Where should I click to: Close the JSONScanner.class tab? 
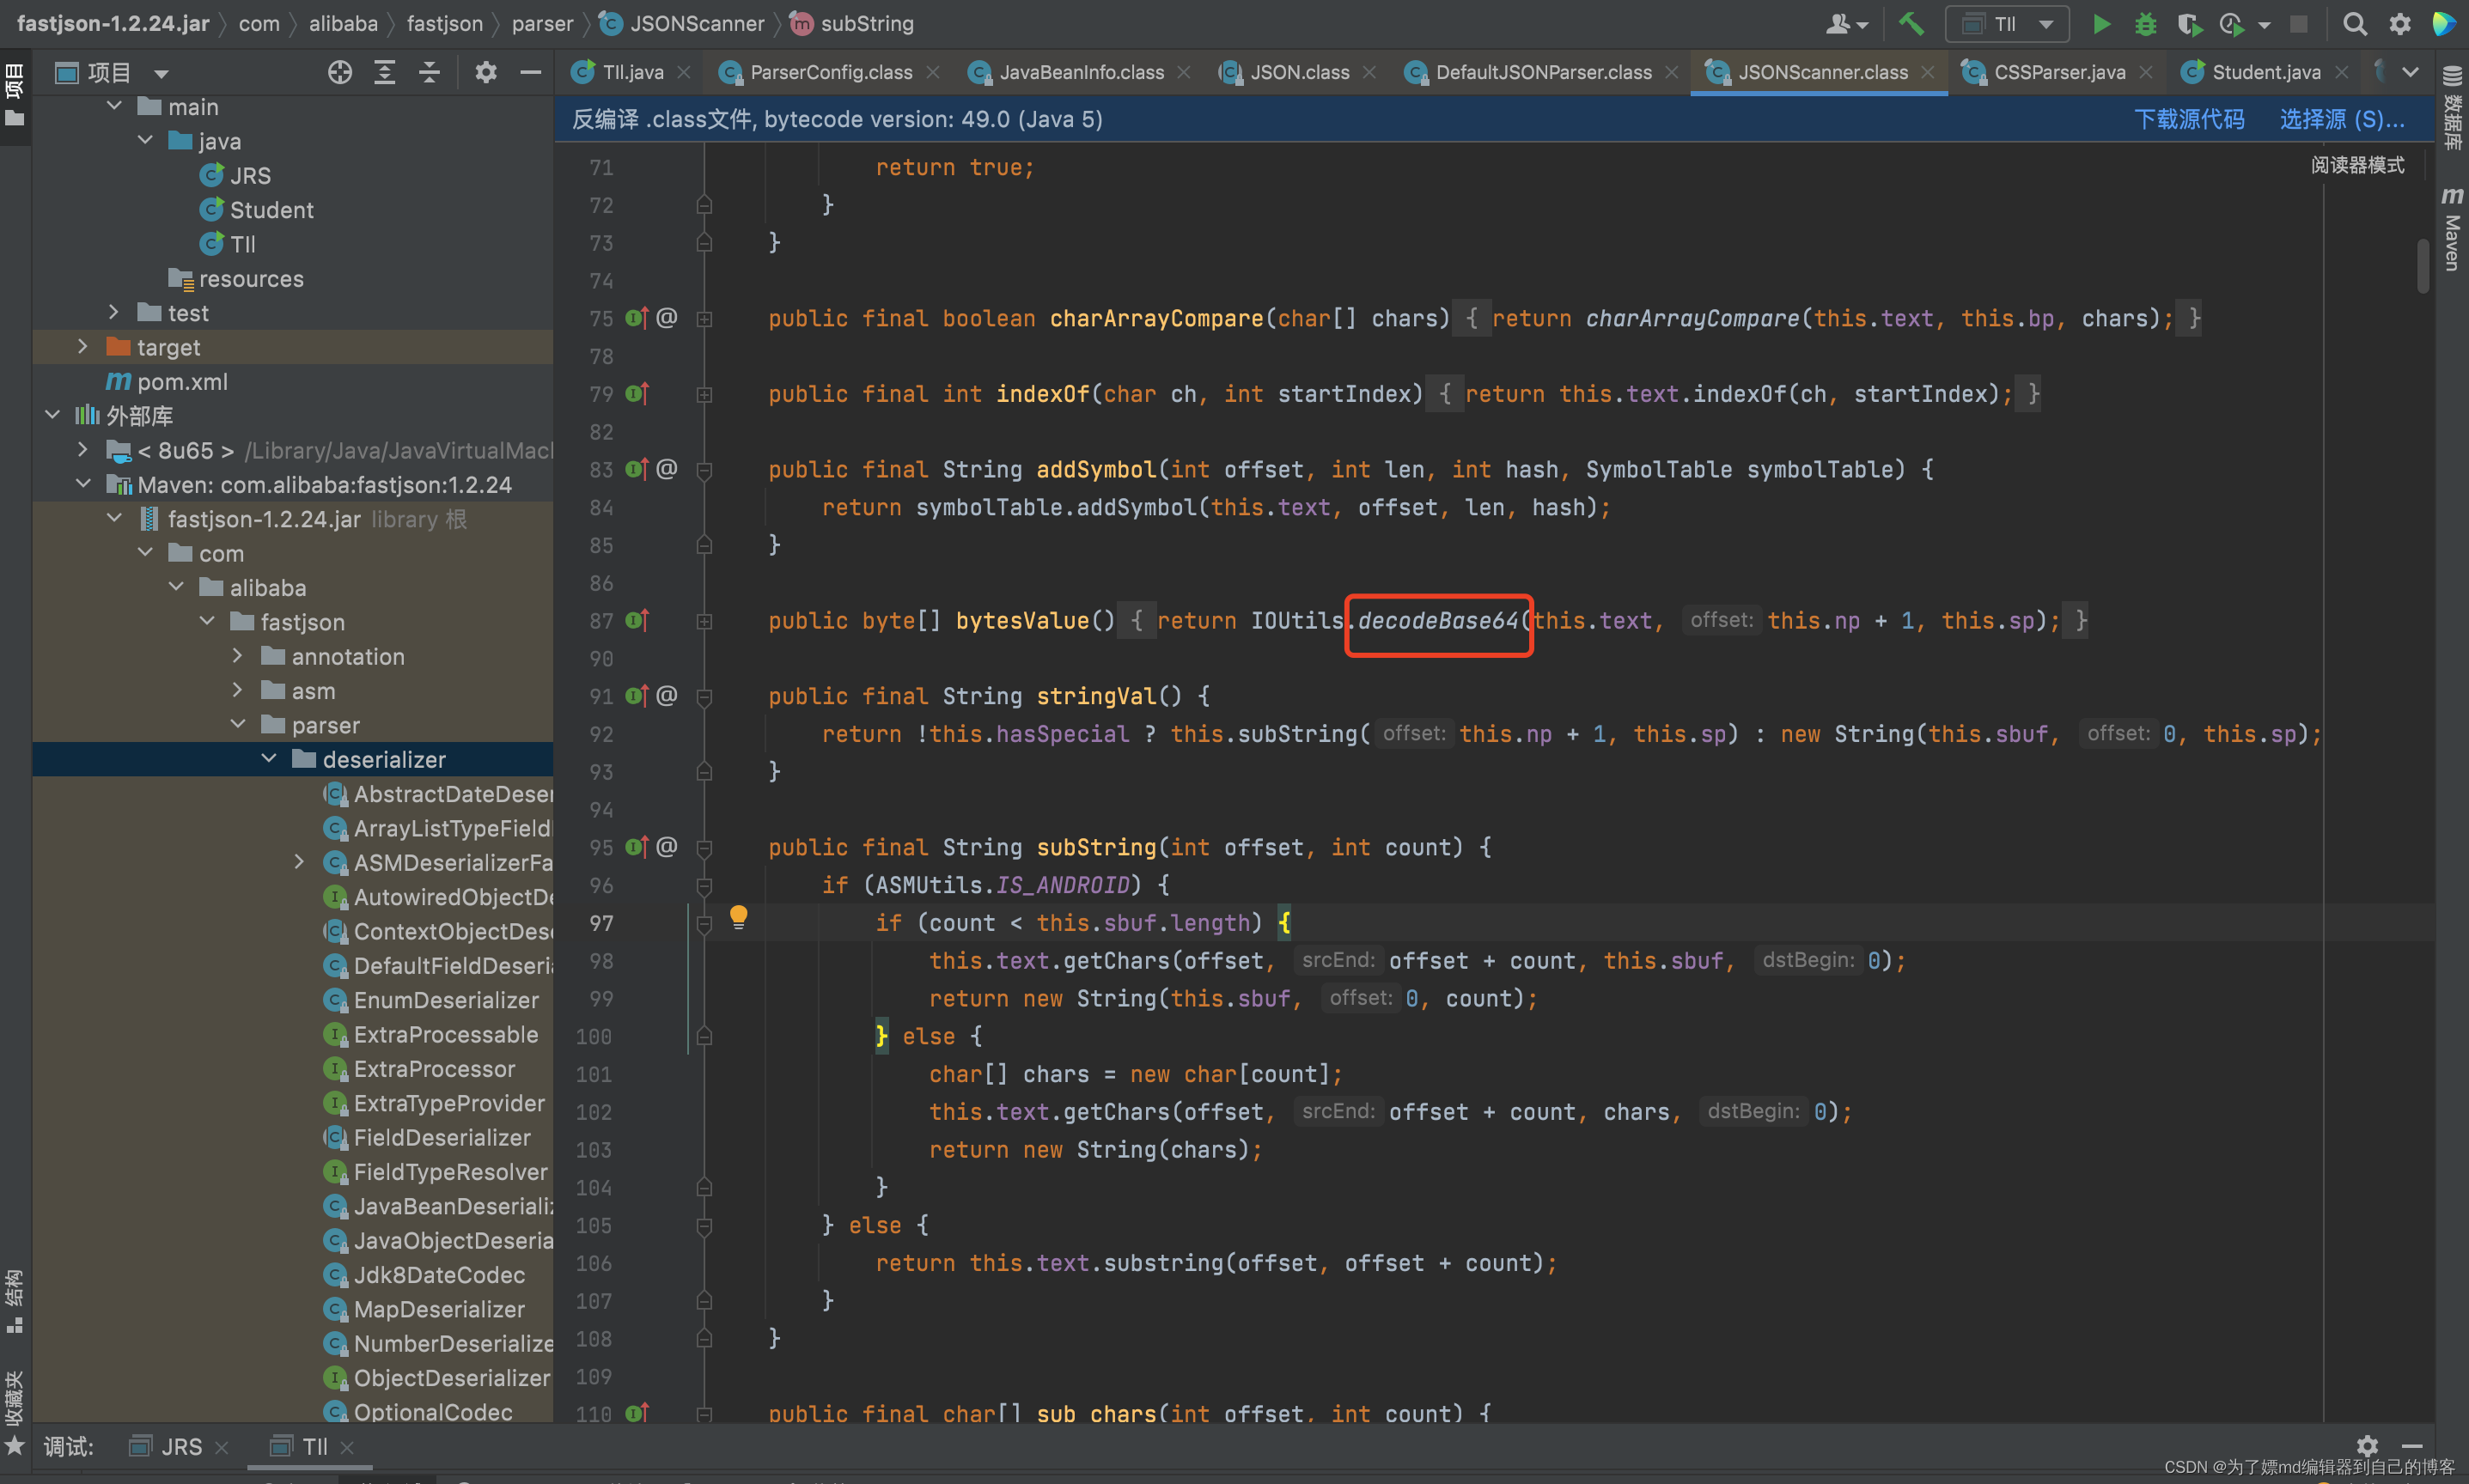[1927, 72]
